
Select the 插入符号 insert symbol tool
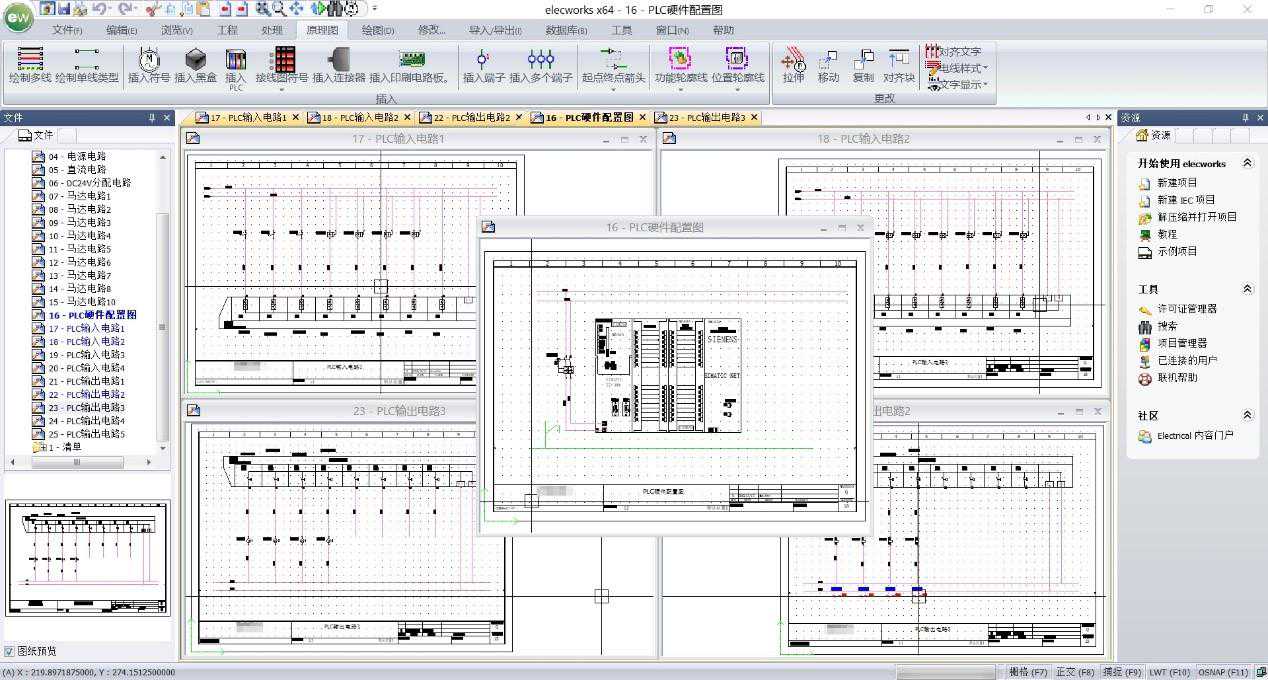(x=149, y=65)
